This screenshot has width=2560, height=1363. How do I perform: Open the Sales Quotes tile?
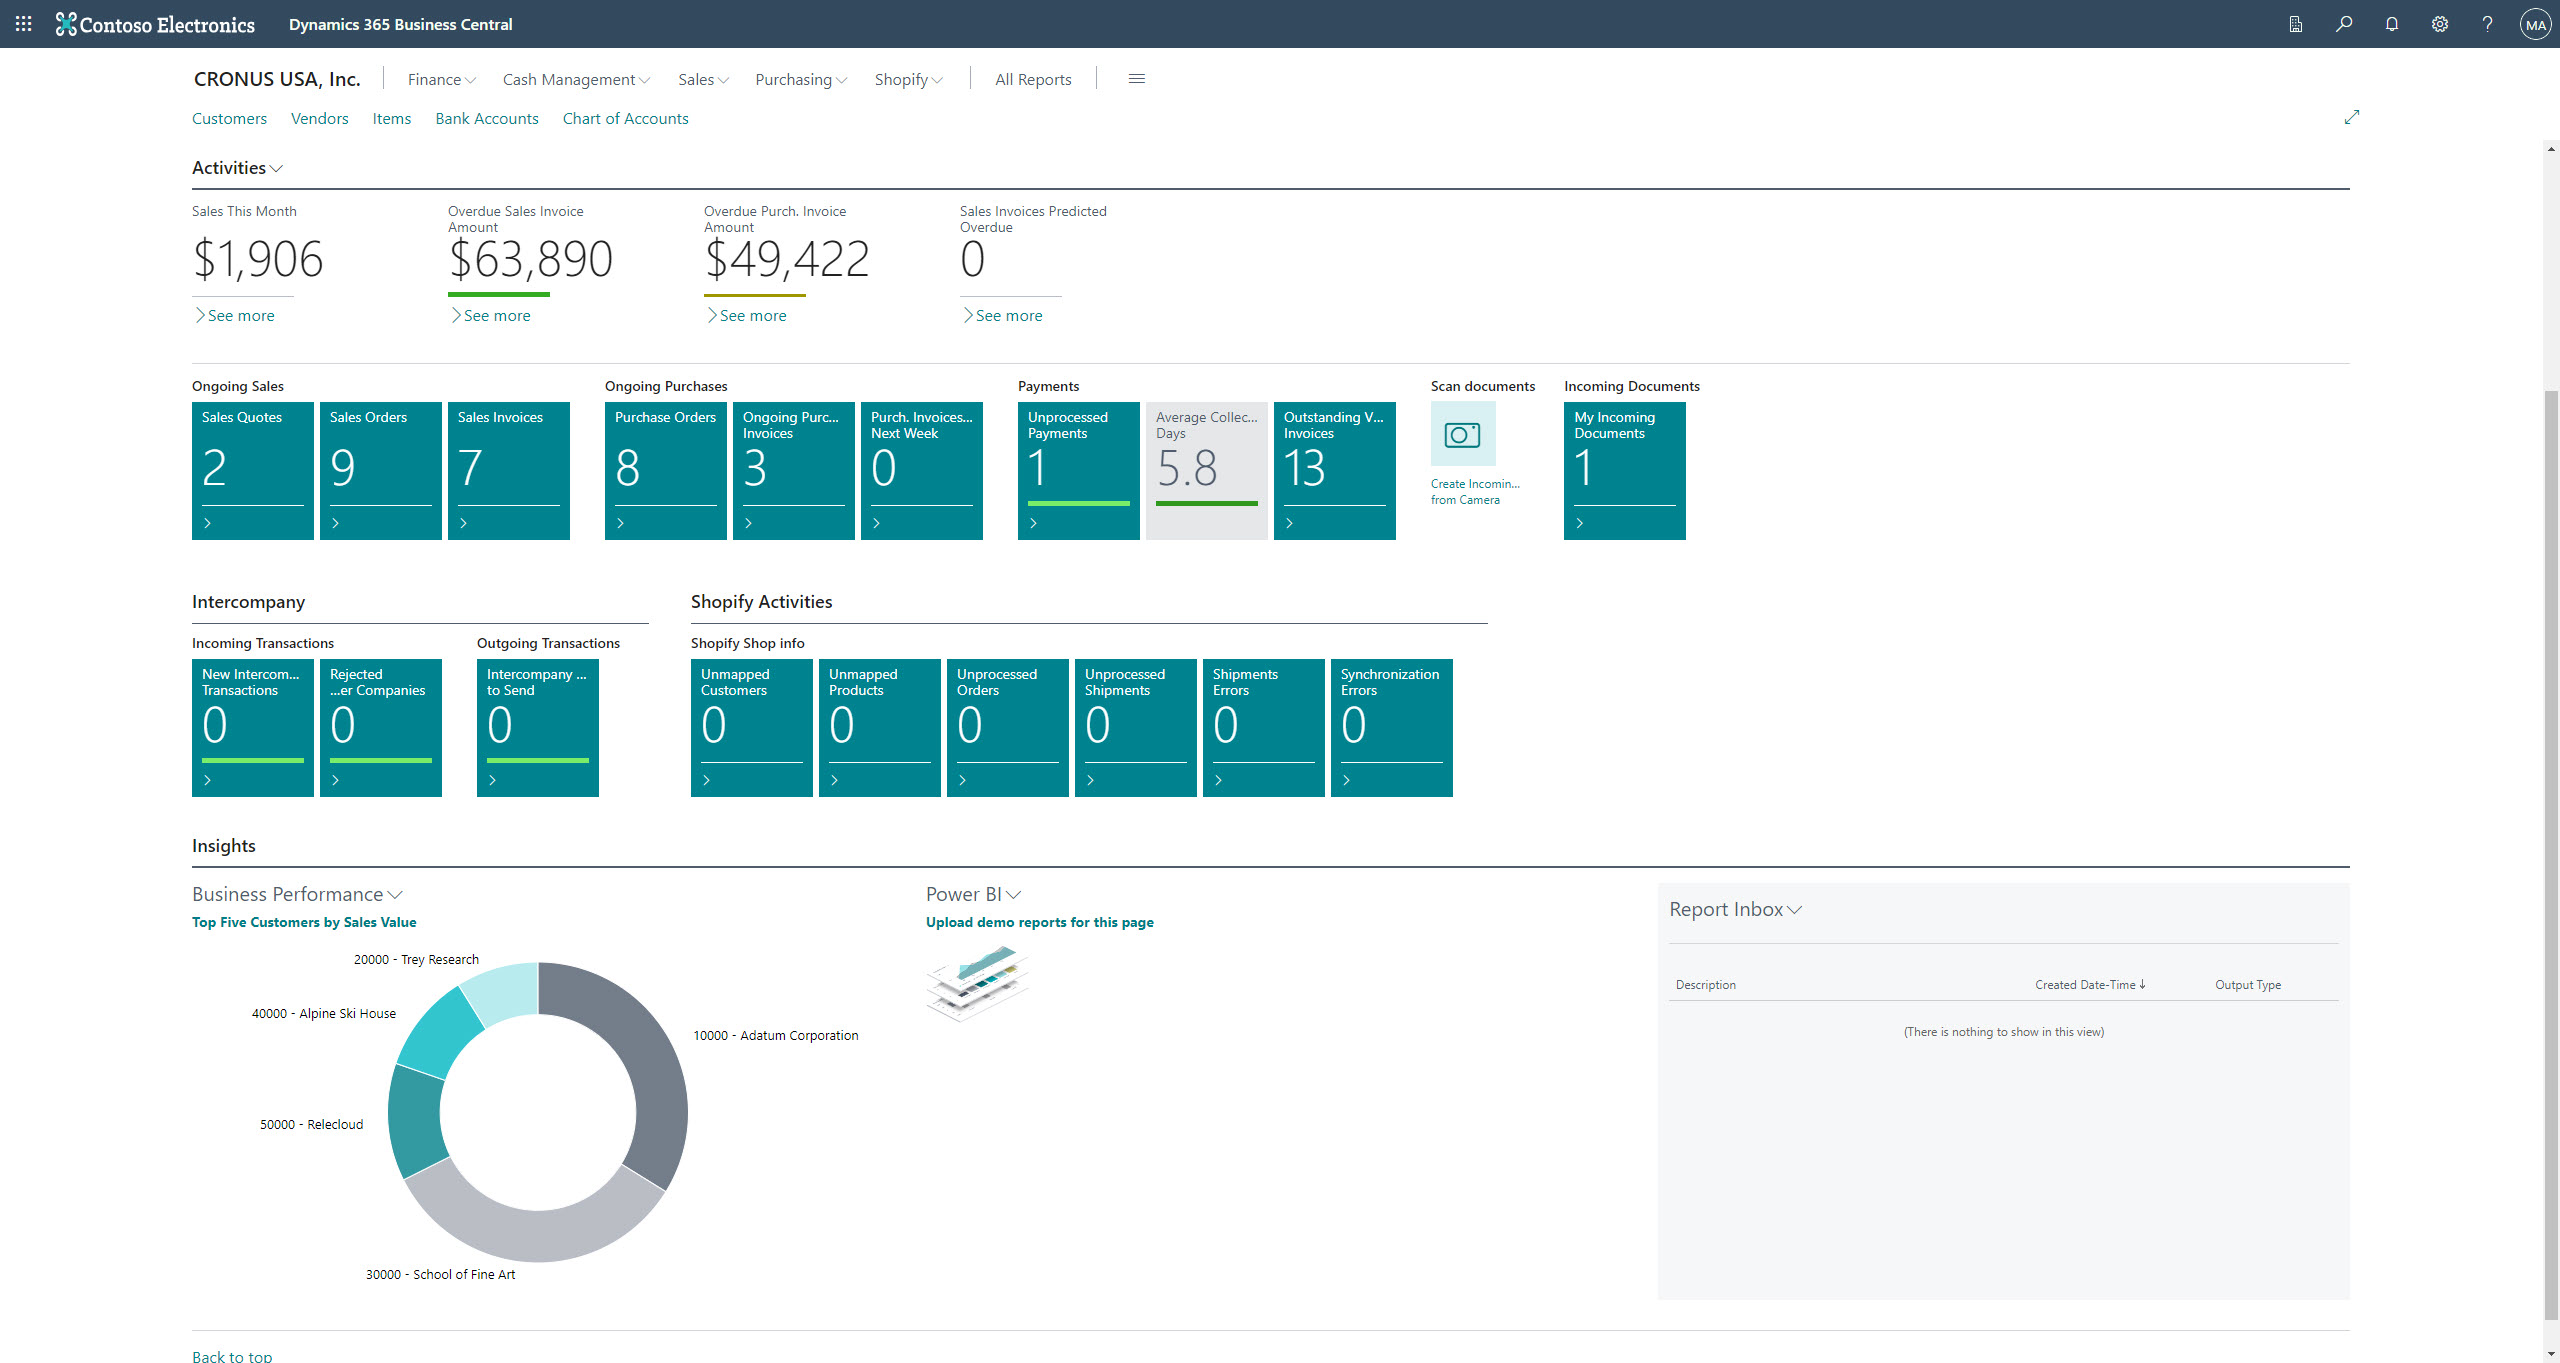click(x=253, y=471)
